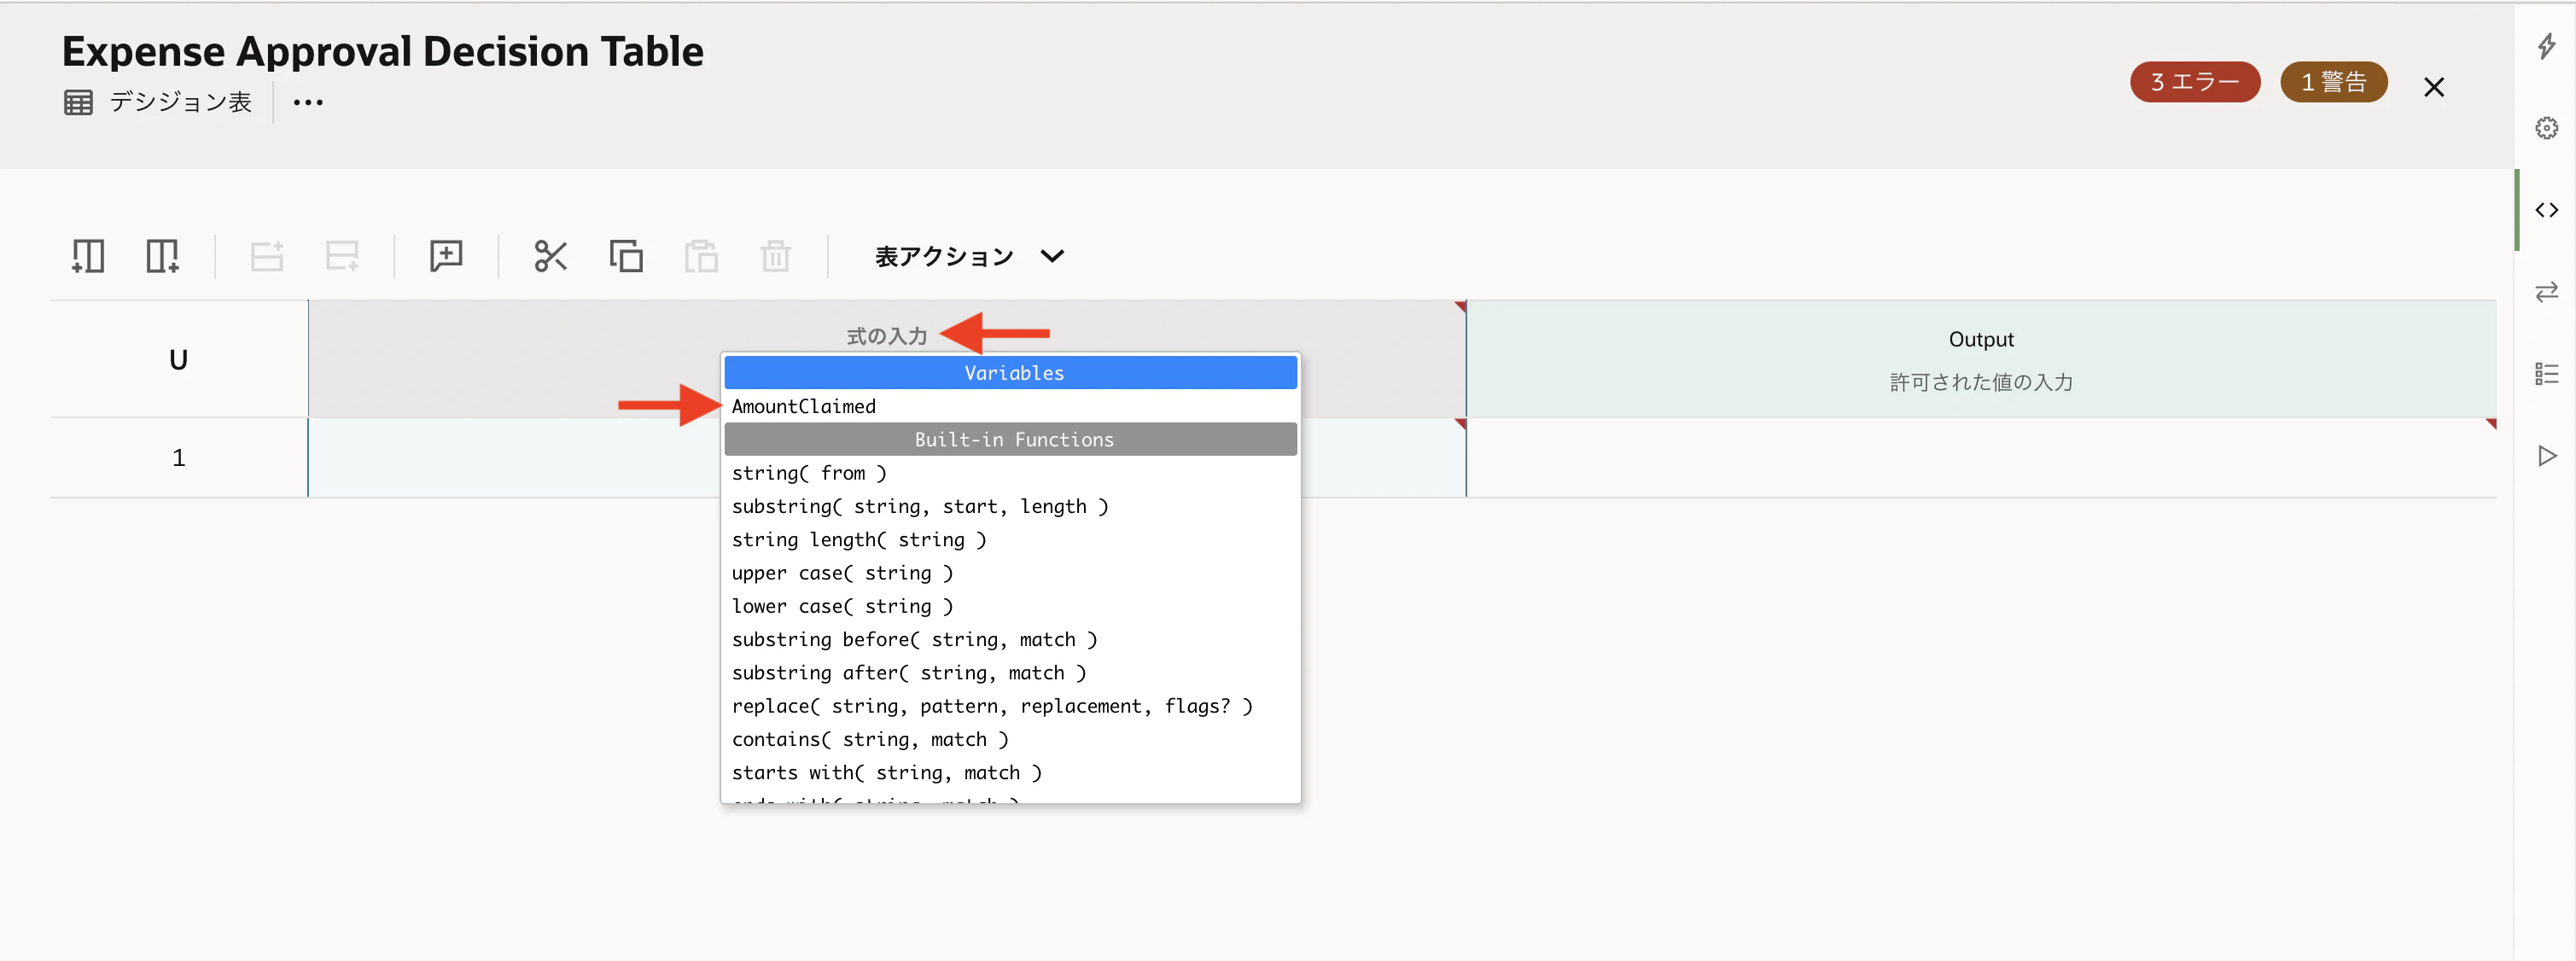The image size is (2576, 961).
Task: Click the Variables header in suggestion list
Action: [1011, 373]
